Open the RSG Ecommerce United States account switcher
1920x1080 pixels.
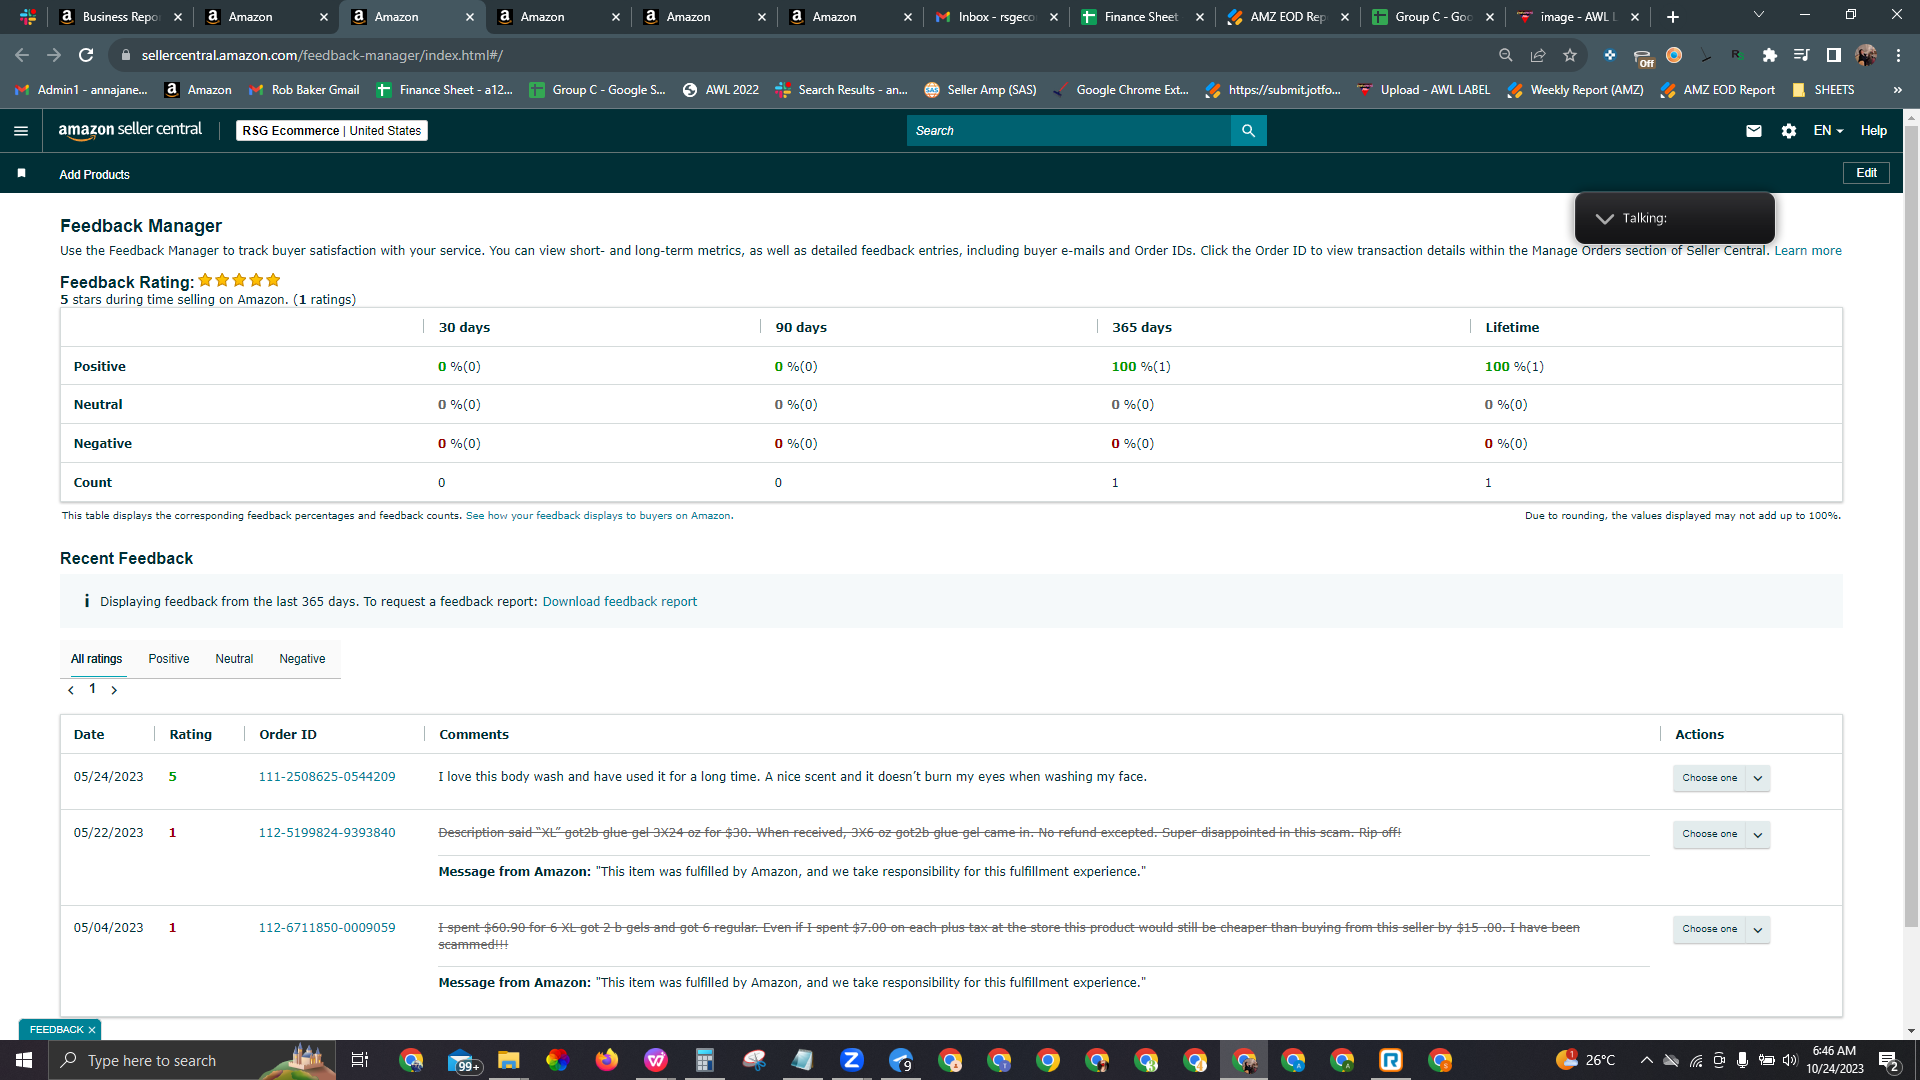coord(332,131)
